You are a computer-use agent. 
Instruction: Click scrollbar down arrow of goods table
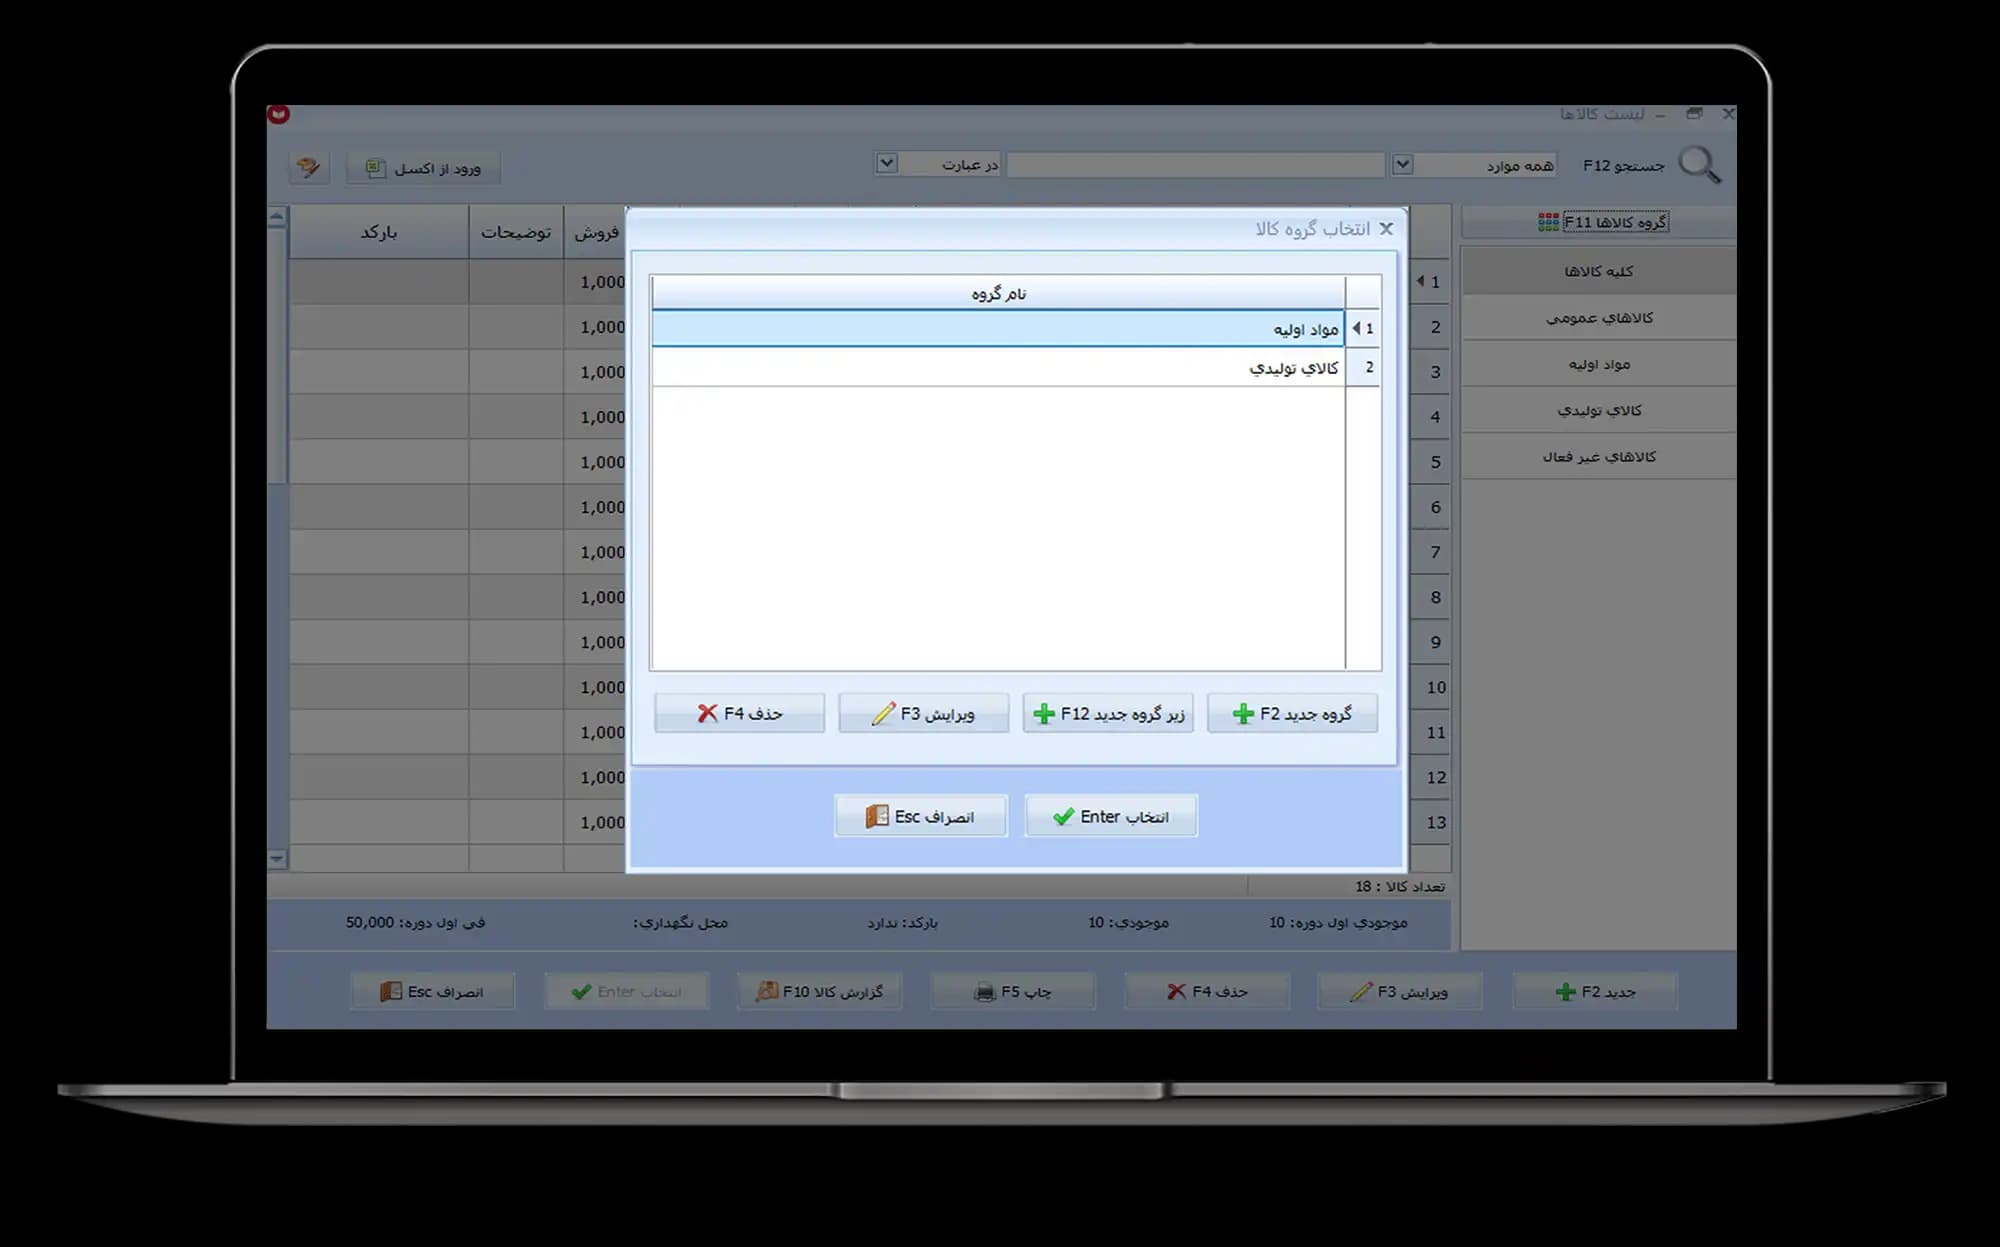pos(277,858)
